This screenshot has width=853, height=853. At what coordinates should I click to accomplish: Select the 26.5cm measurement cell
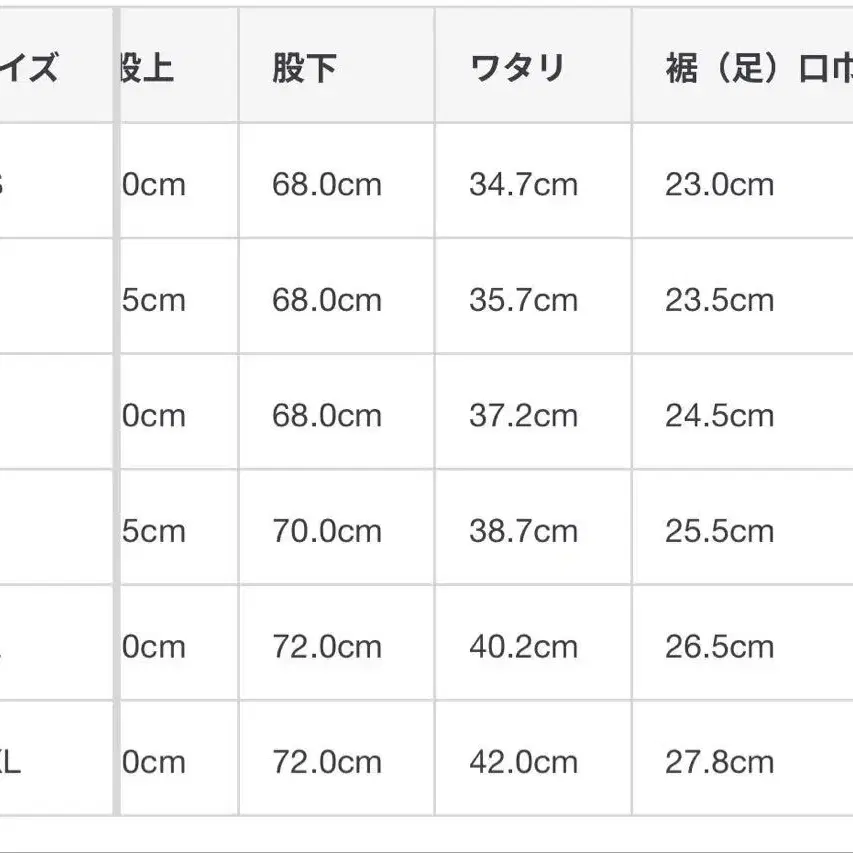click(720, 646)
